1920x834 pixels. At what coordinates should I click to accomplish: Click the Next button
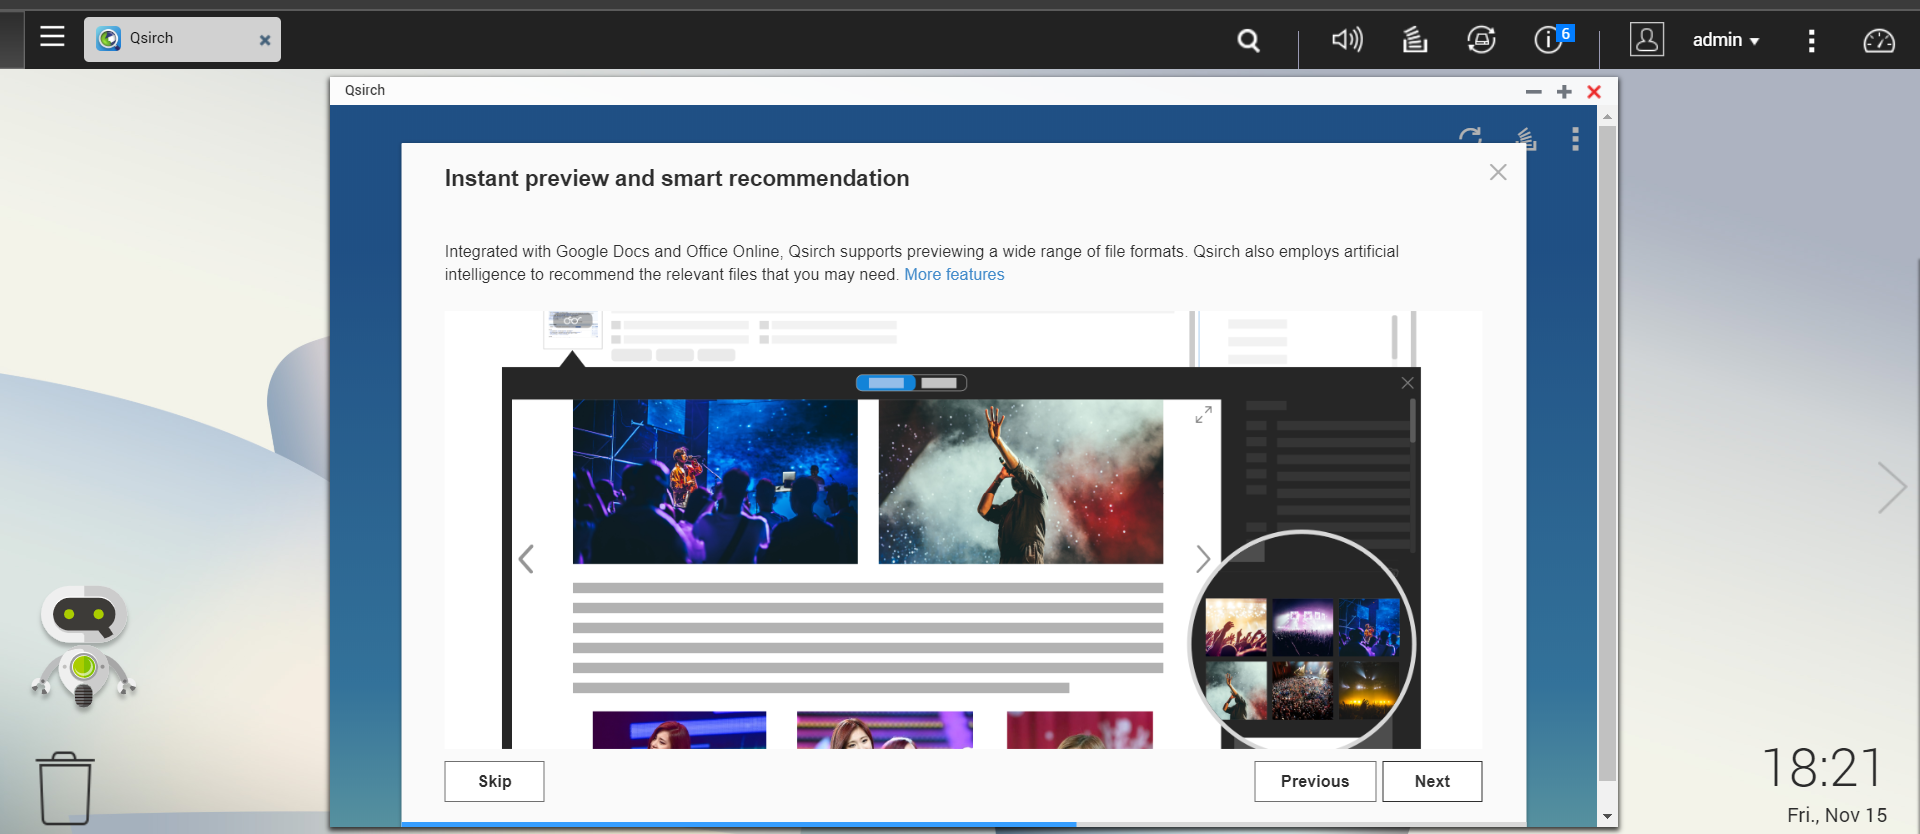(x=1431, y=781)
